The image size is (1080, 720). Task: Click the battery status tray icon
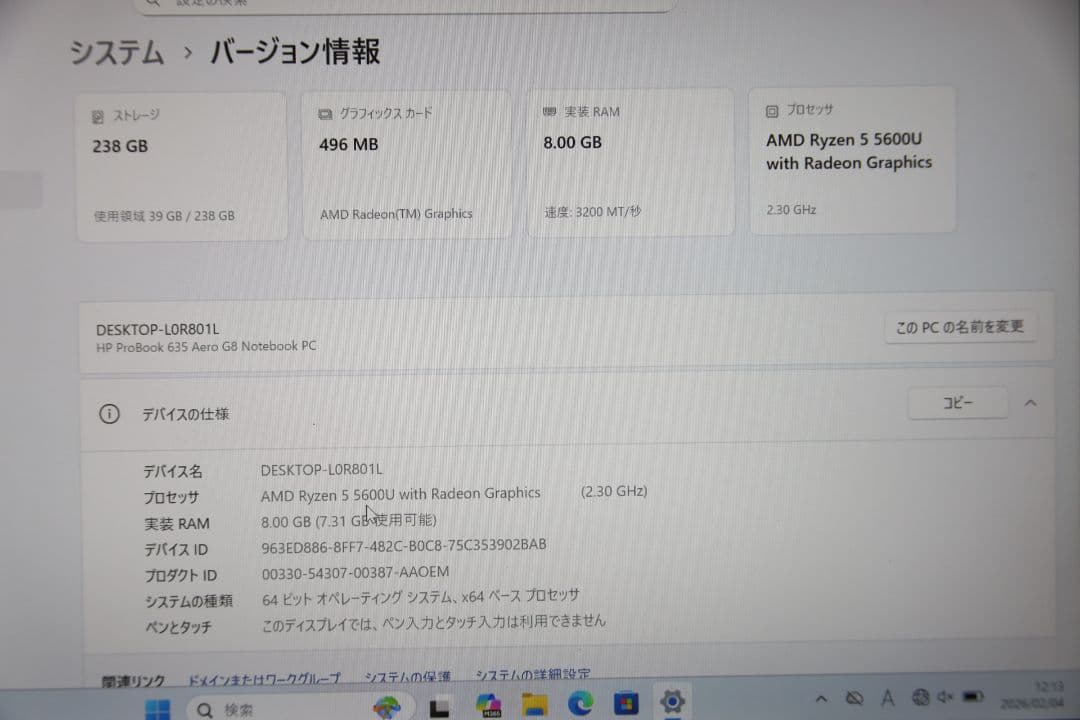pyautogui.click(x=973, y=697)
